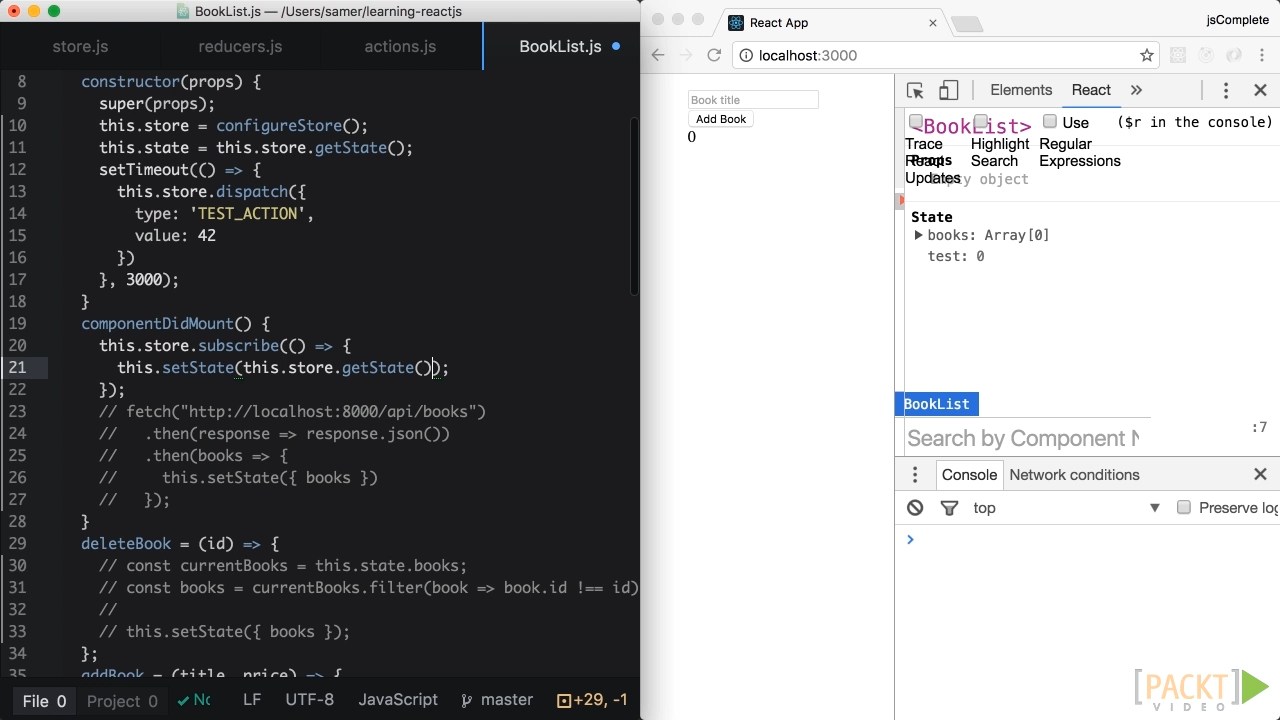The height and width of the screenshot is (720, 1280).
Task: Click the File 0 linter status button
Action: click(x=44, y=700)
